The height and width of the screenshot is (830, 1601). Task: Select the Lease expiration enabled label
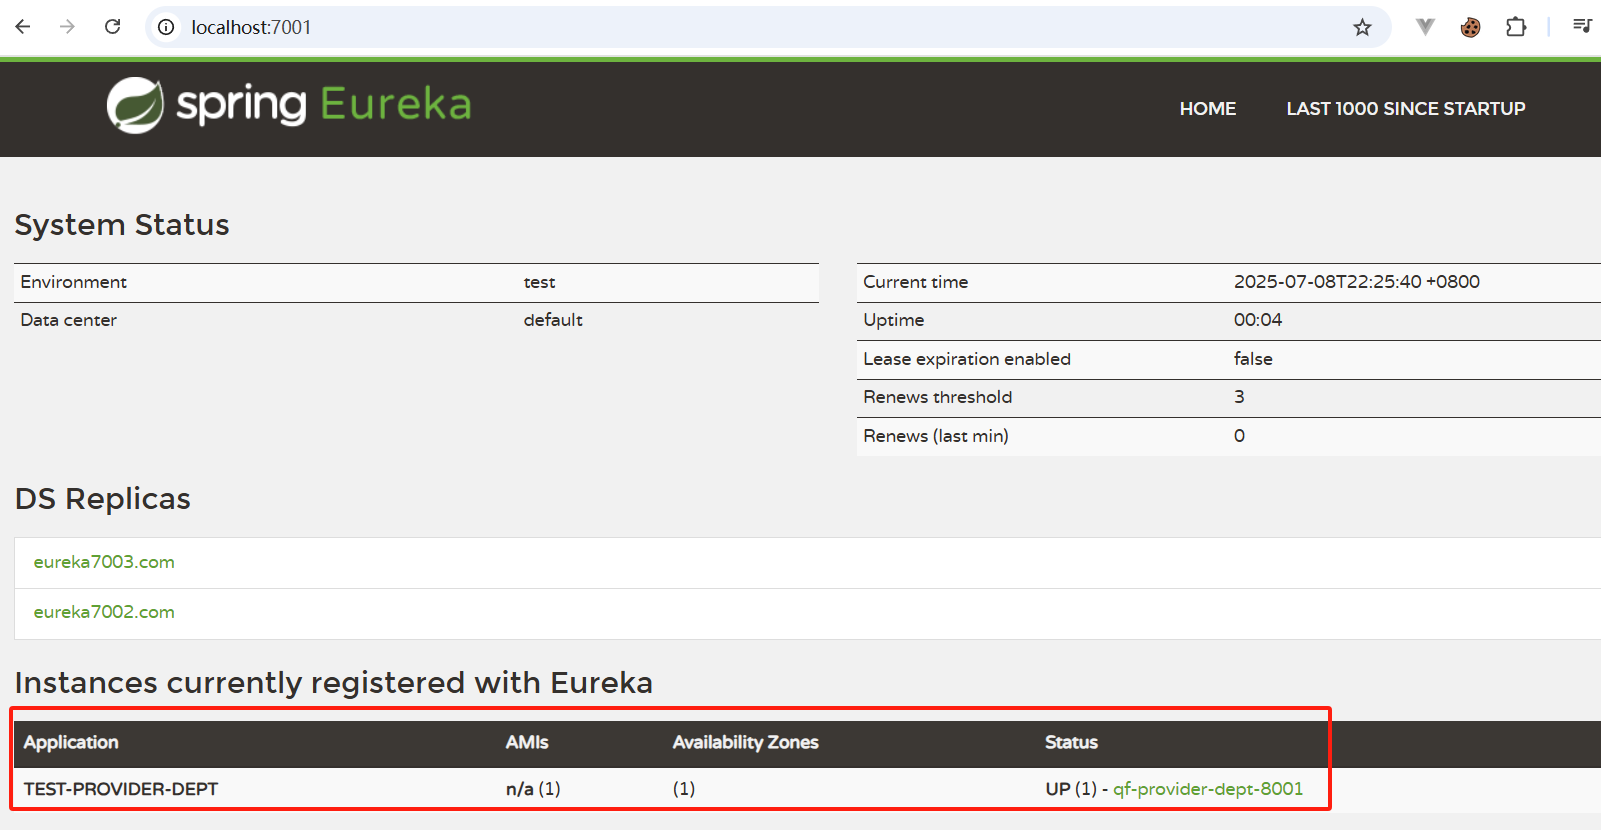(967, 359)
